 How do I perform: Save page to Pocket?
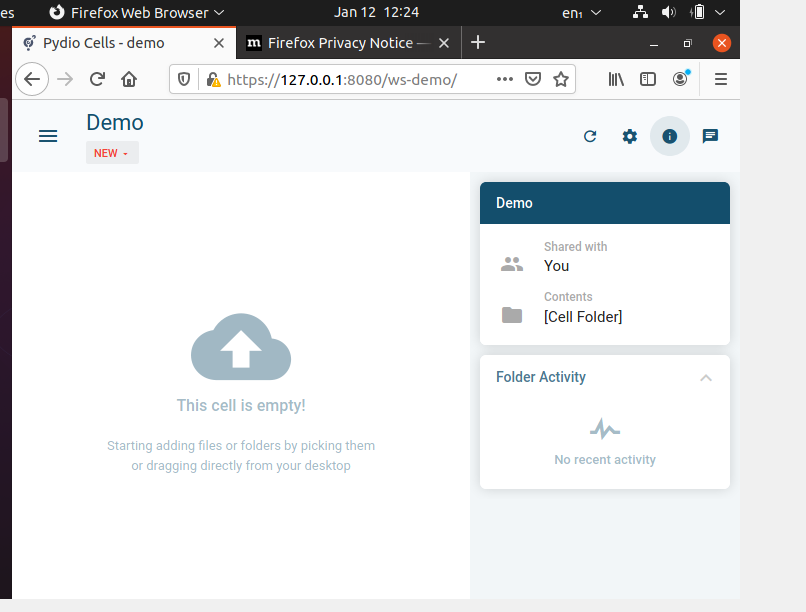(533, 79)
